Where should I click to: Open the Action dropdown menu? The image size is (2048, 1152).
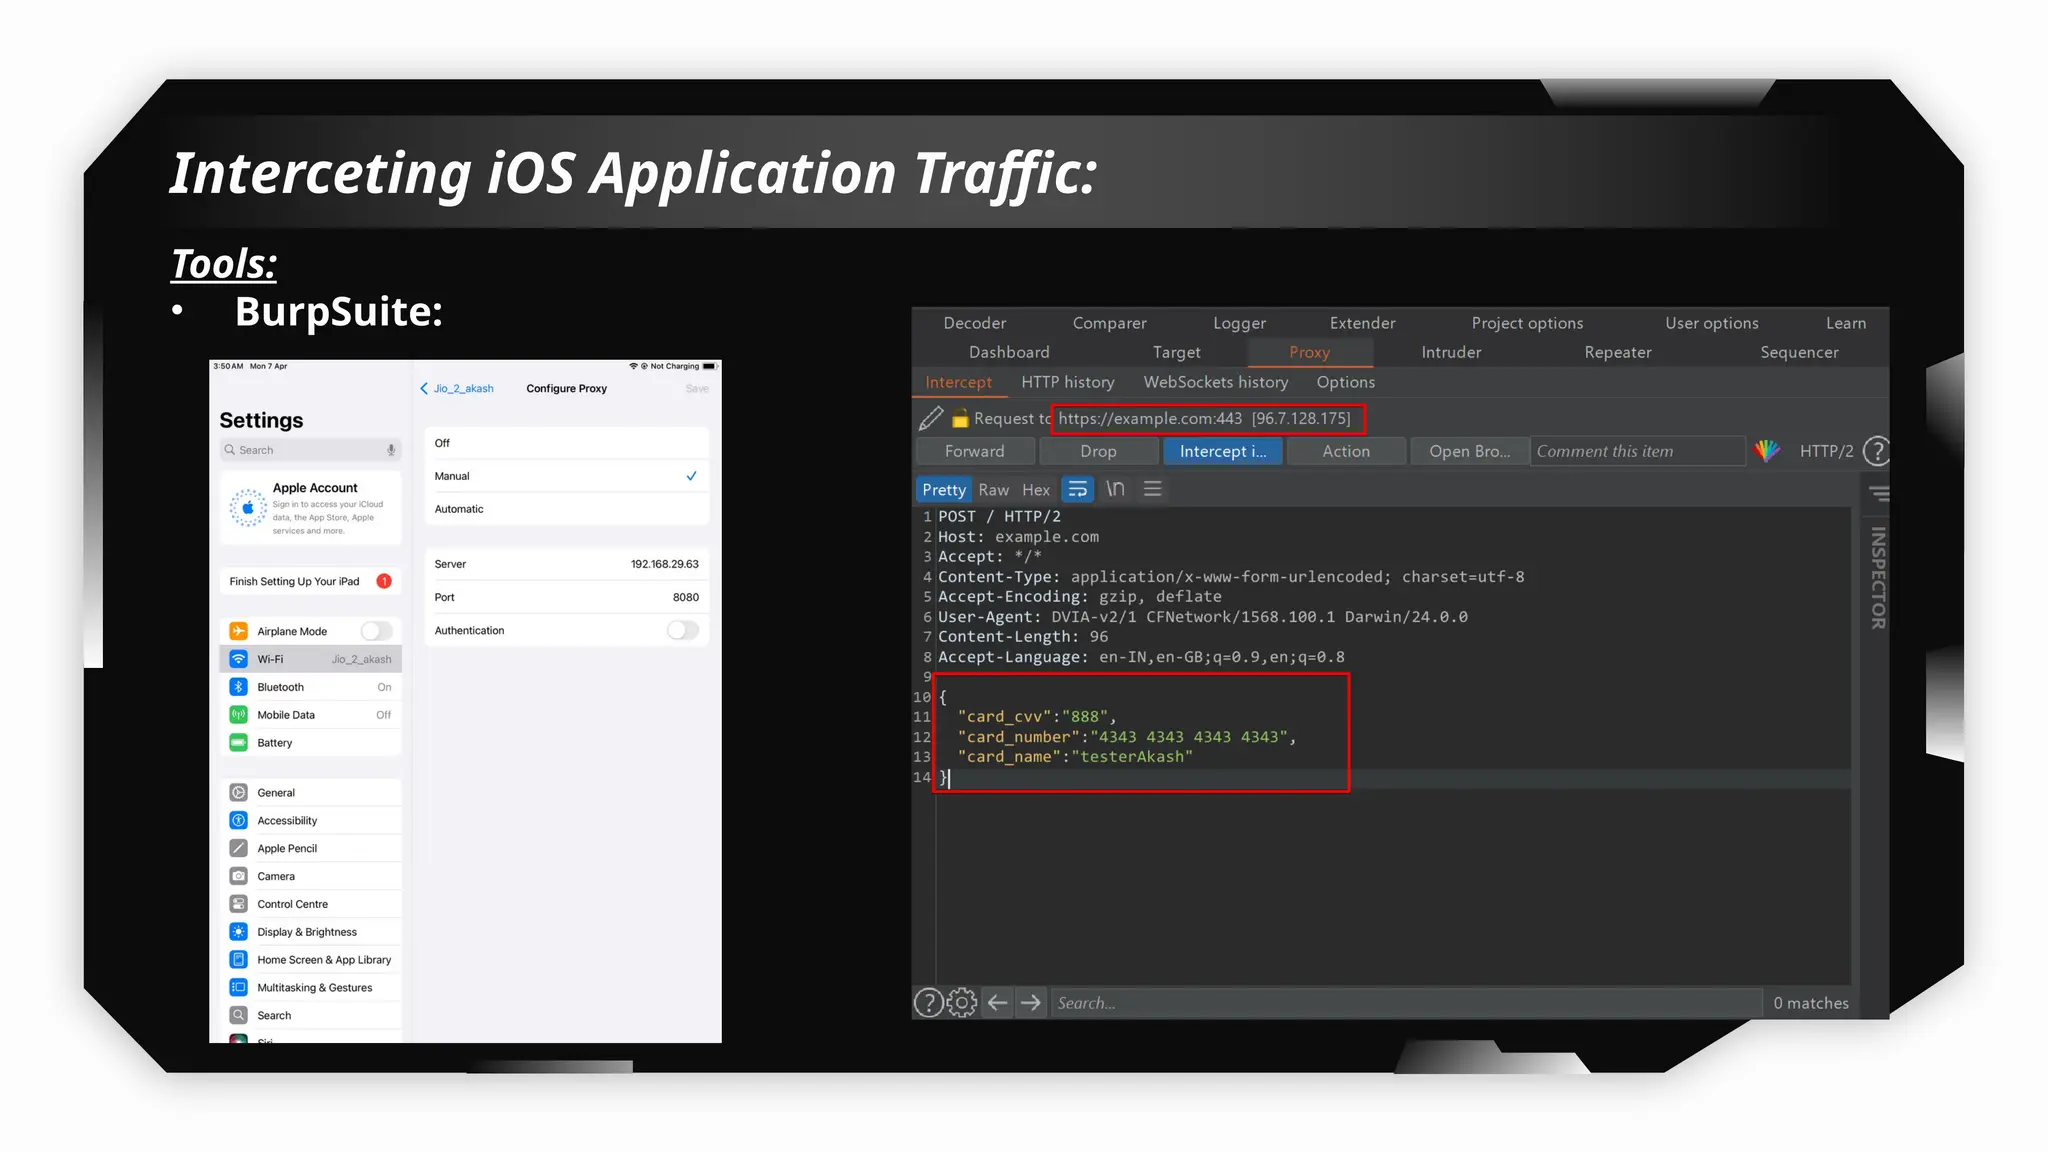pyautogui.click(x=1346, y=451)
